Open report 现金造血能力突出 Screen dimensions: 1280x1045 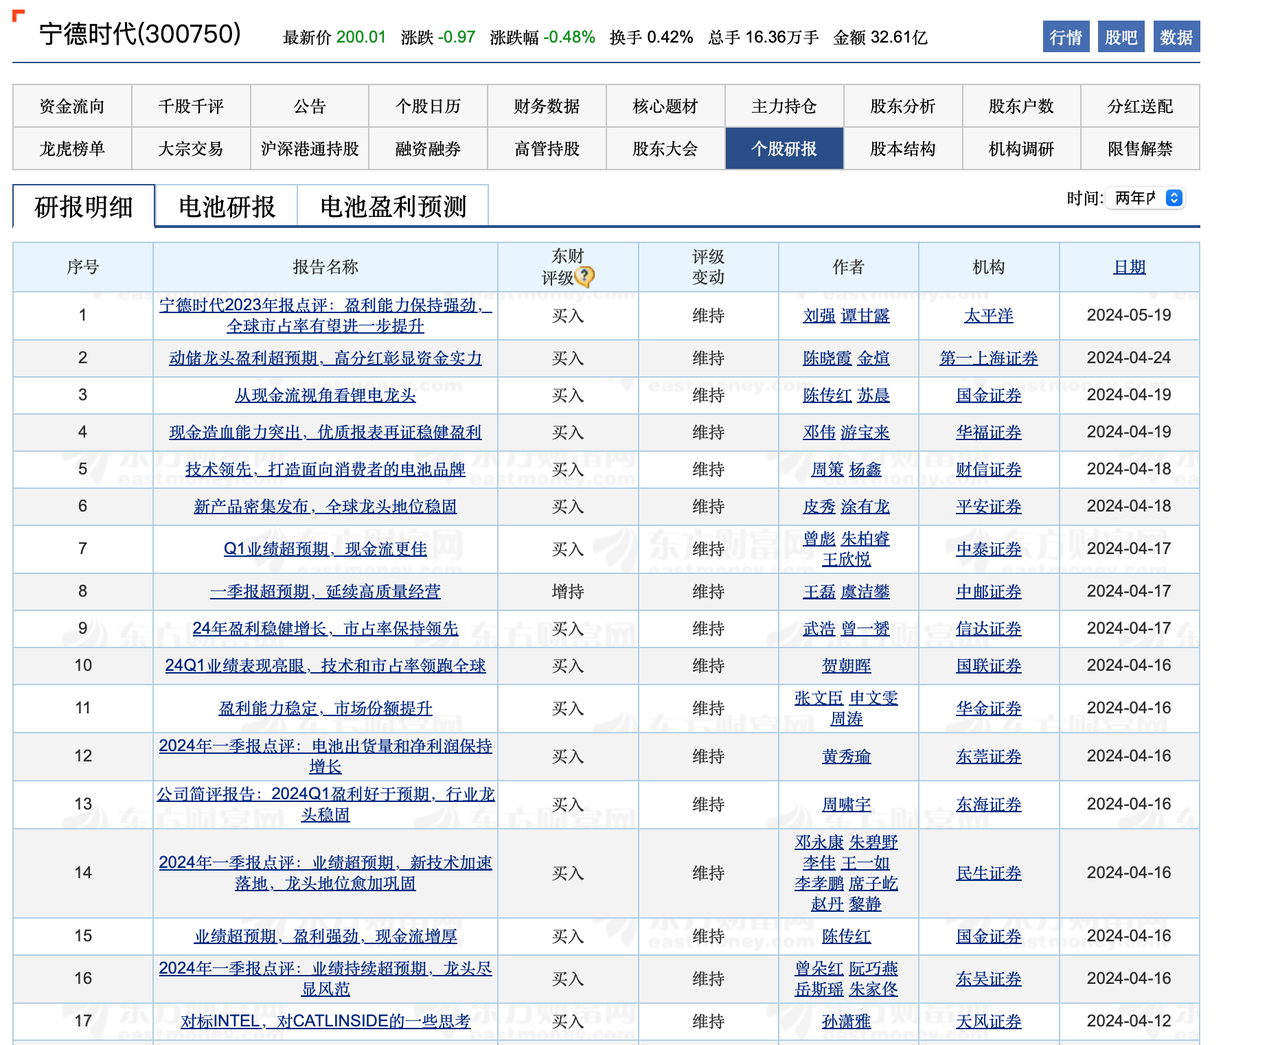pos(325,432)
